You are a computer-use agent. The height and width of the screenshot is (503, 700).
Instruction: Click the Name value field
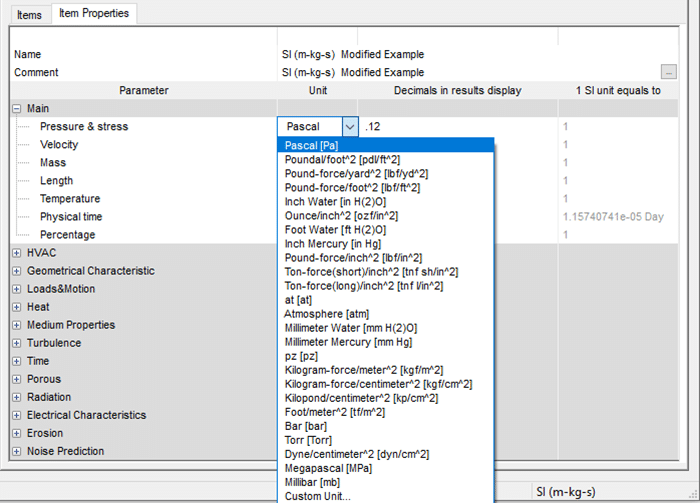point(478,54)
